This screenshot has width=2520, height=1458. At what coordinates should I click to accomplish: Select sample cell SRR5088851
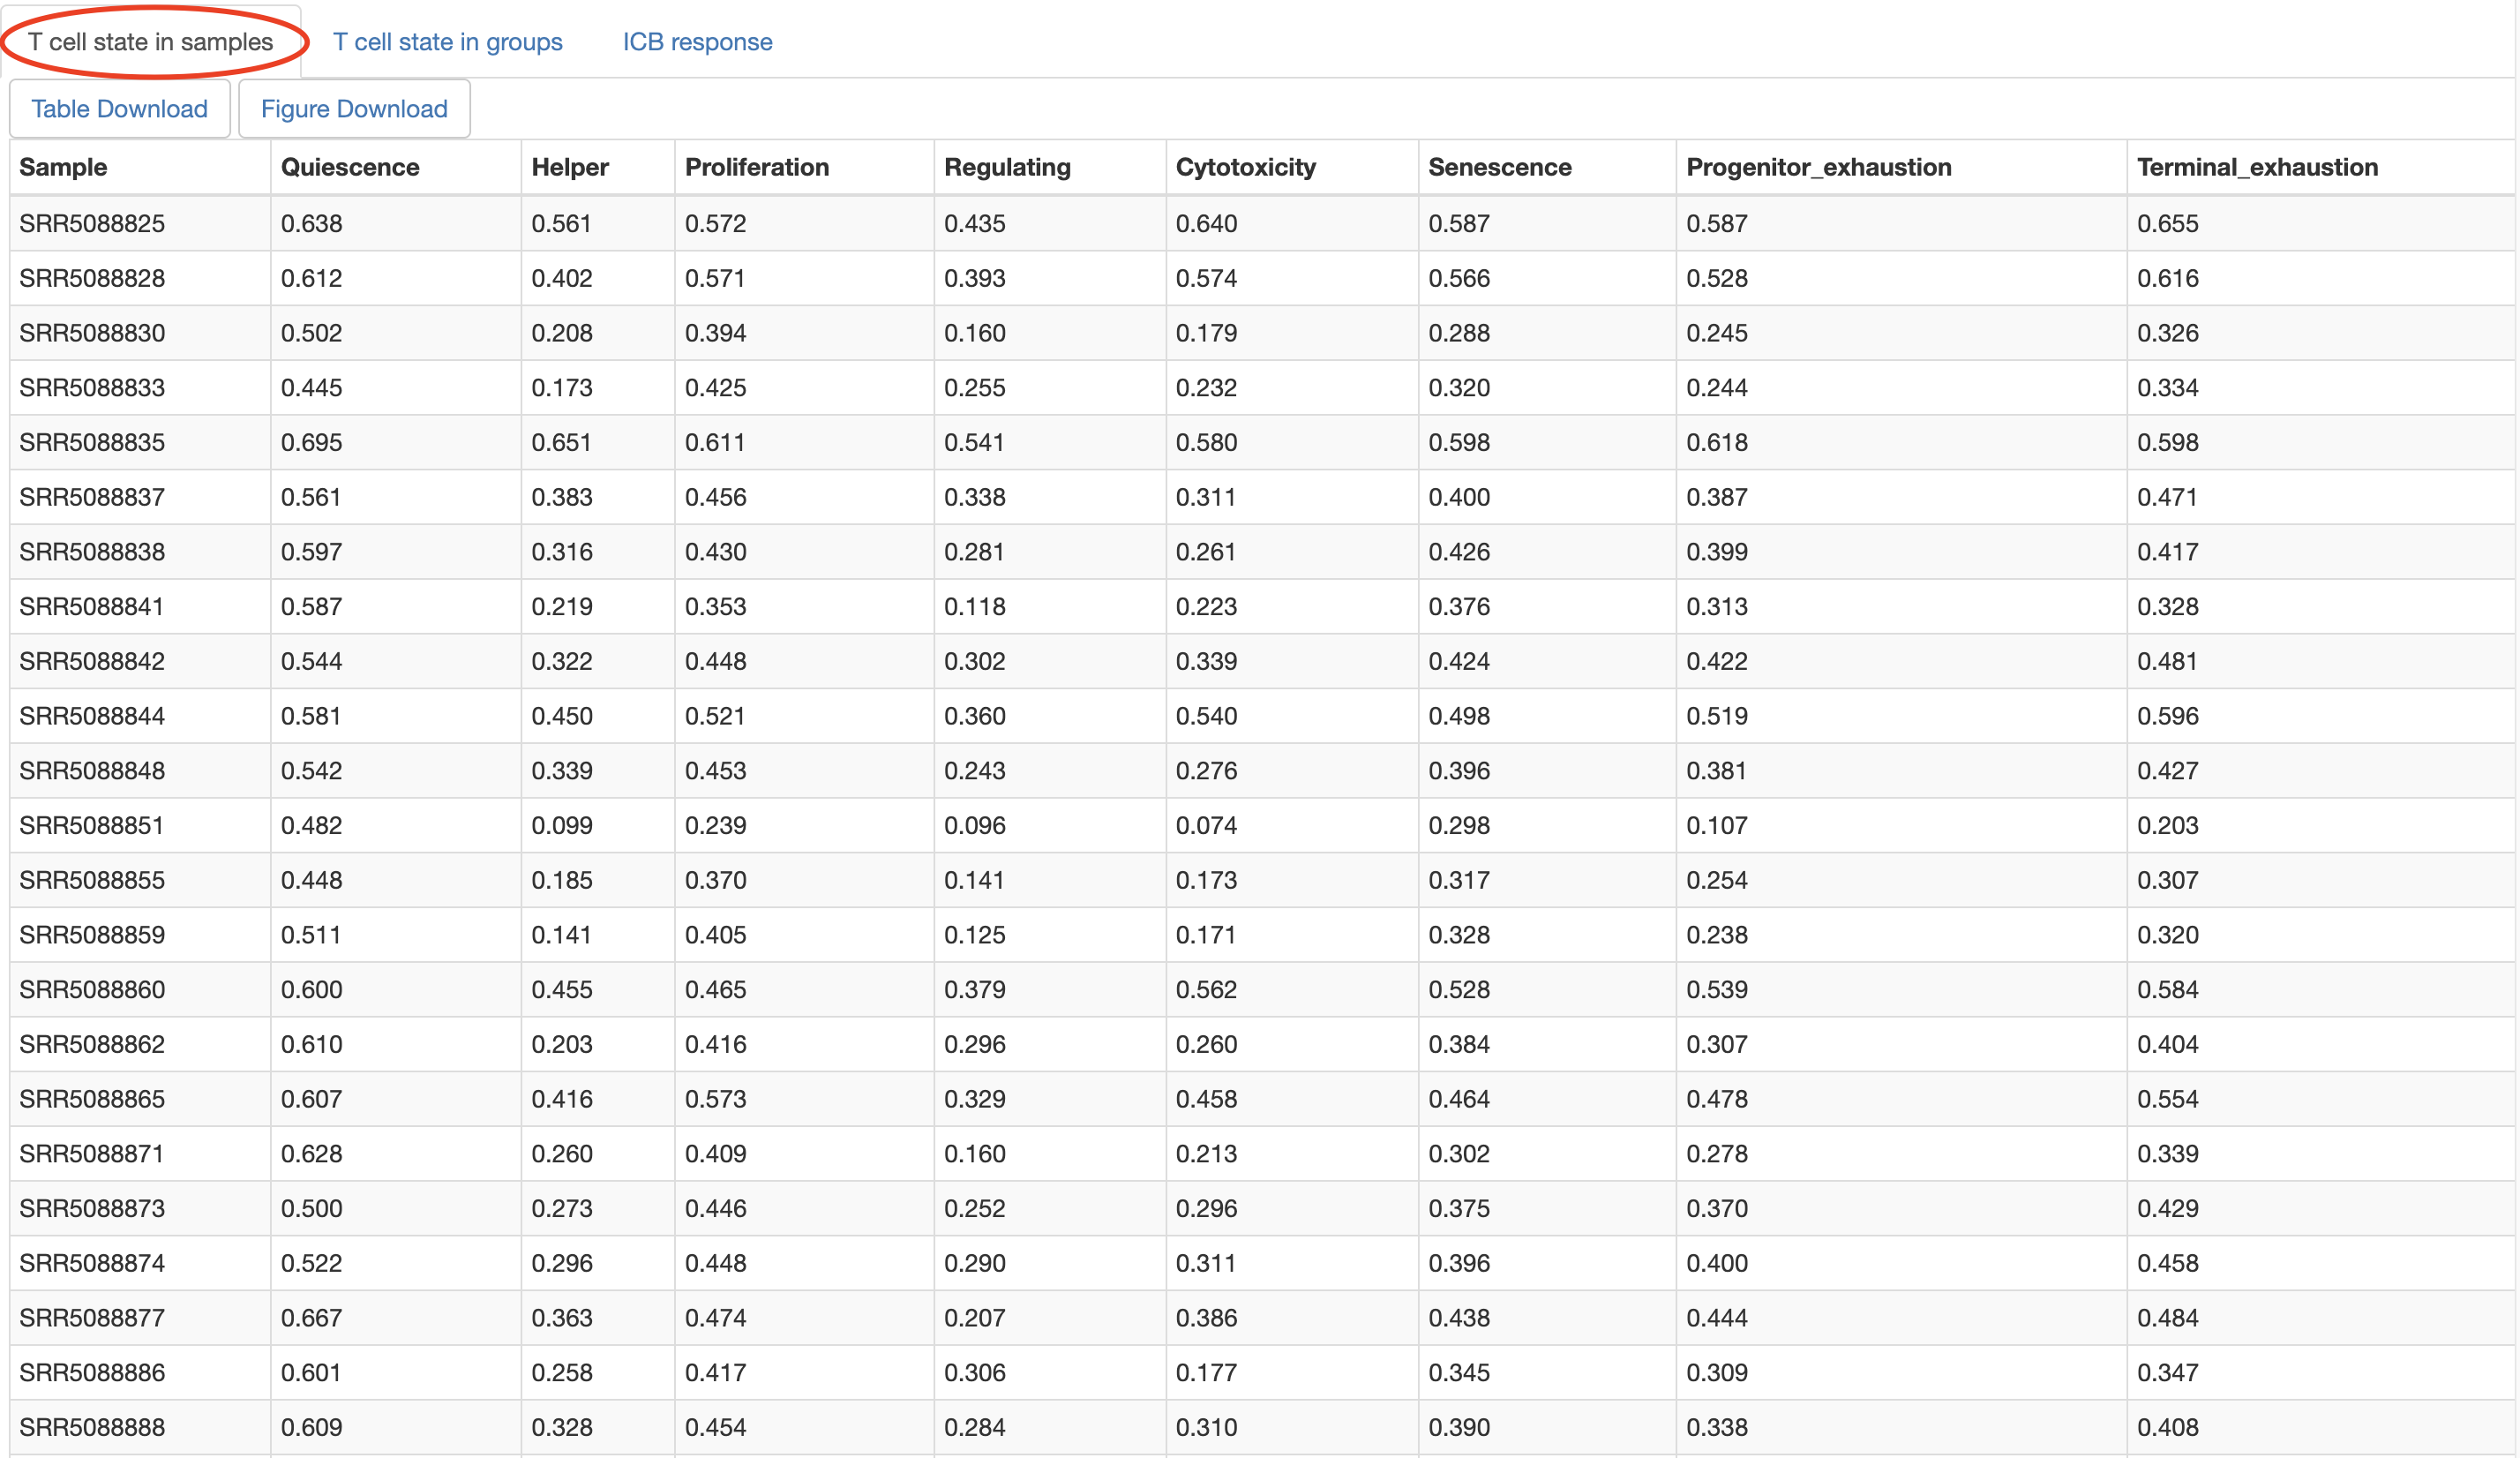(x=92, y=825)
